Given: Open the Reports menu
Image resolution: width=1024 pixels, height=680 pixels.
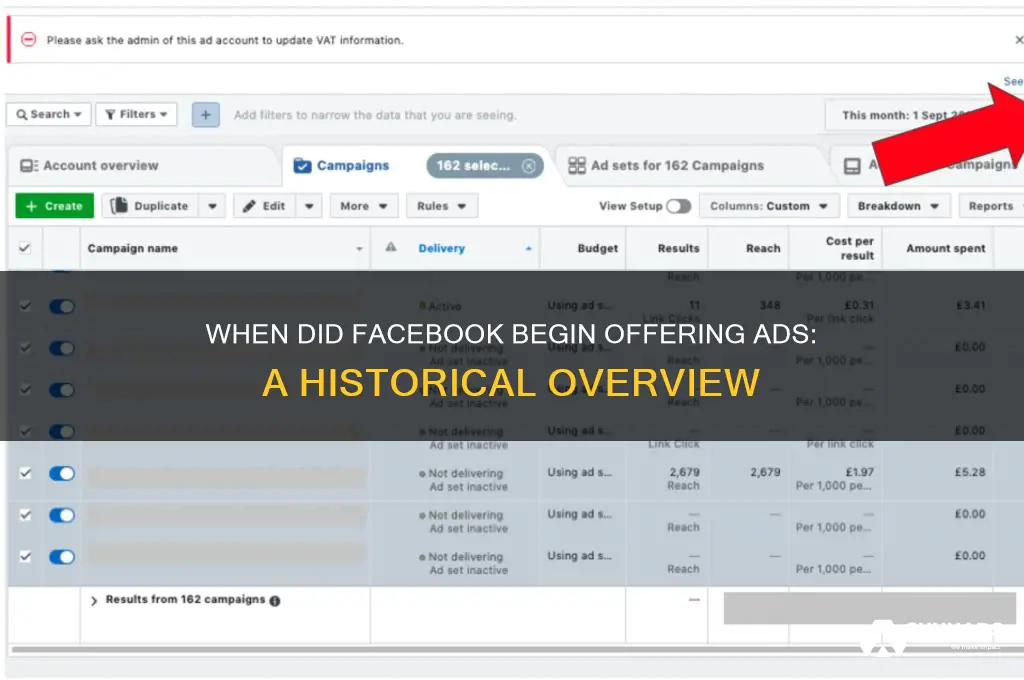Looking at the screenshot, I should (991, 206).
